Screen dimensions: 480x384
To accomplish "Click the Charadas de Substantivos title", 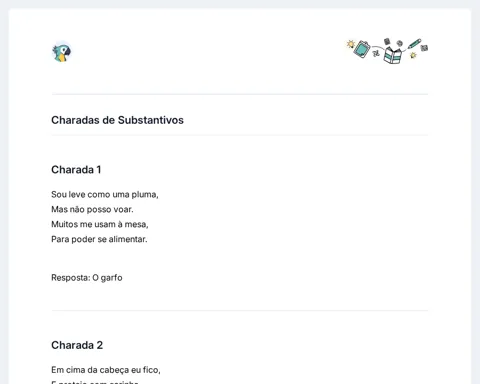I will click(x=117, y=120).
